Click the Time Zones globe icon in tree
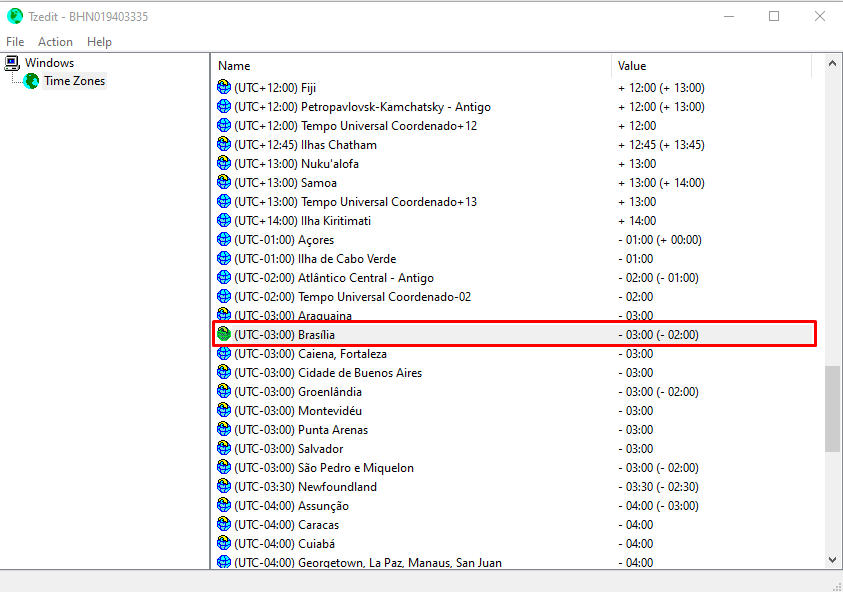 coord(32,81)
